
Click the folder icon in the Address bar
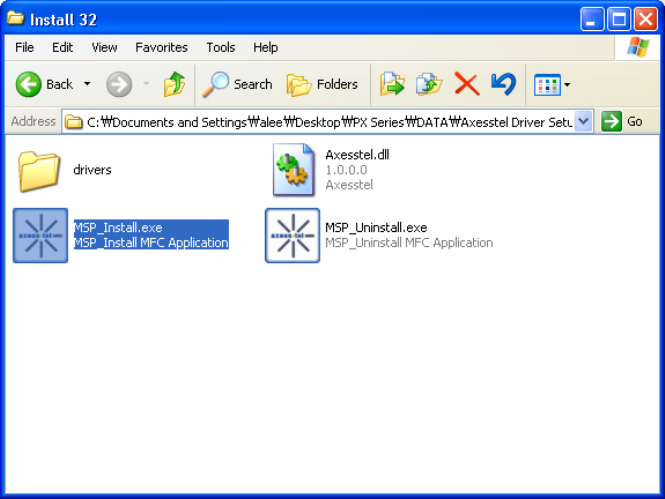[x=73, y=122]
